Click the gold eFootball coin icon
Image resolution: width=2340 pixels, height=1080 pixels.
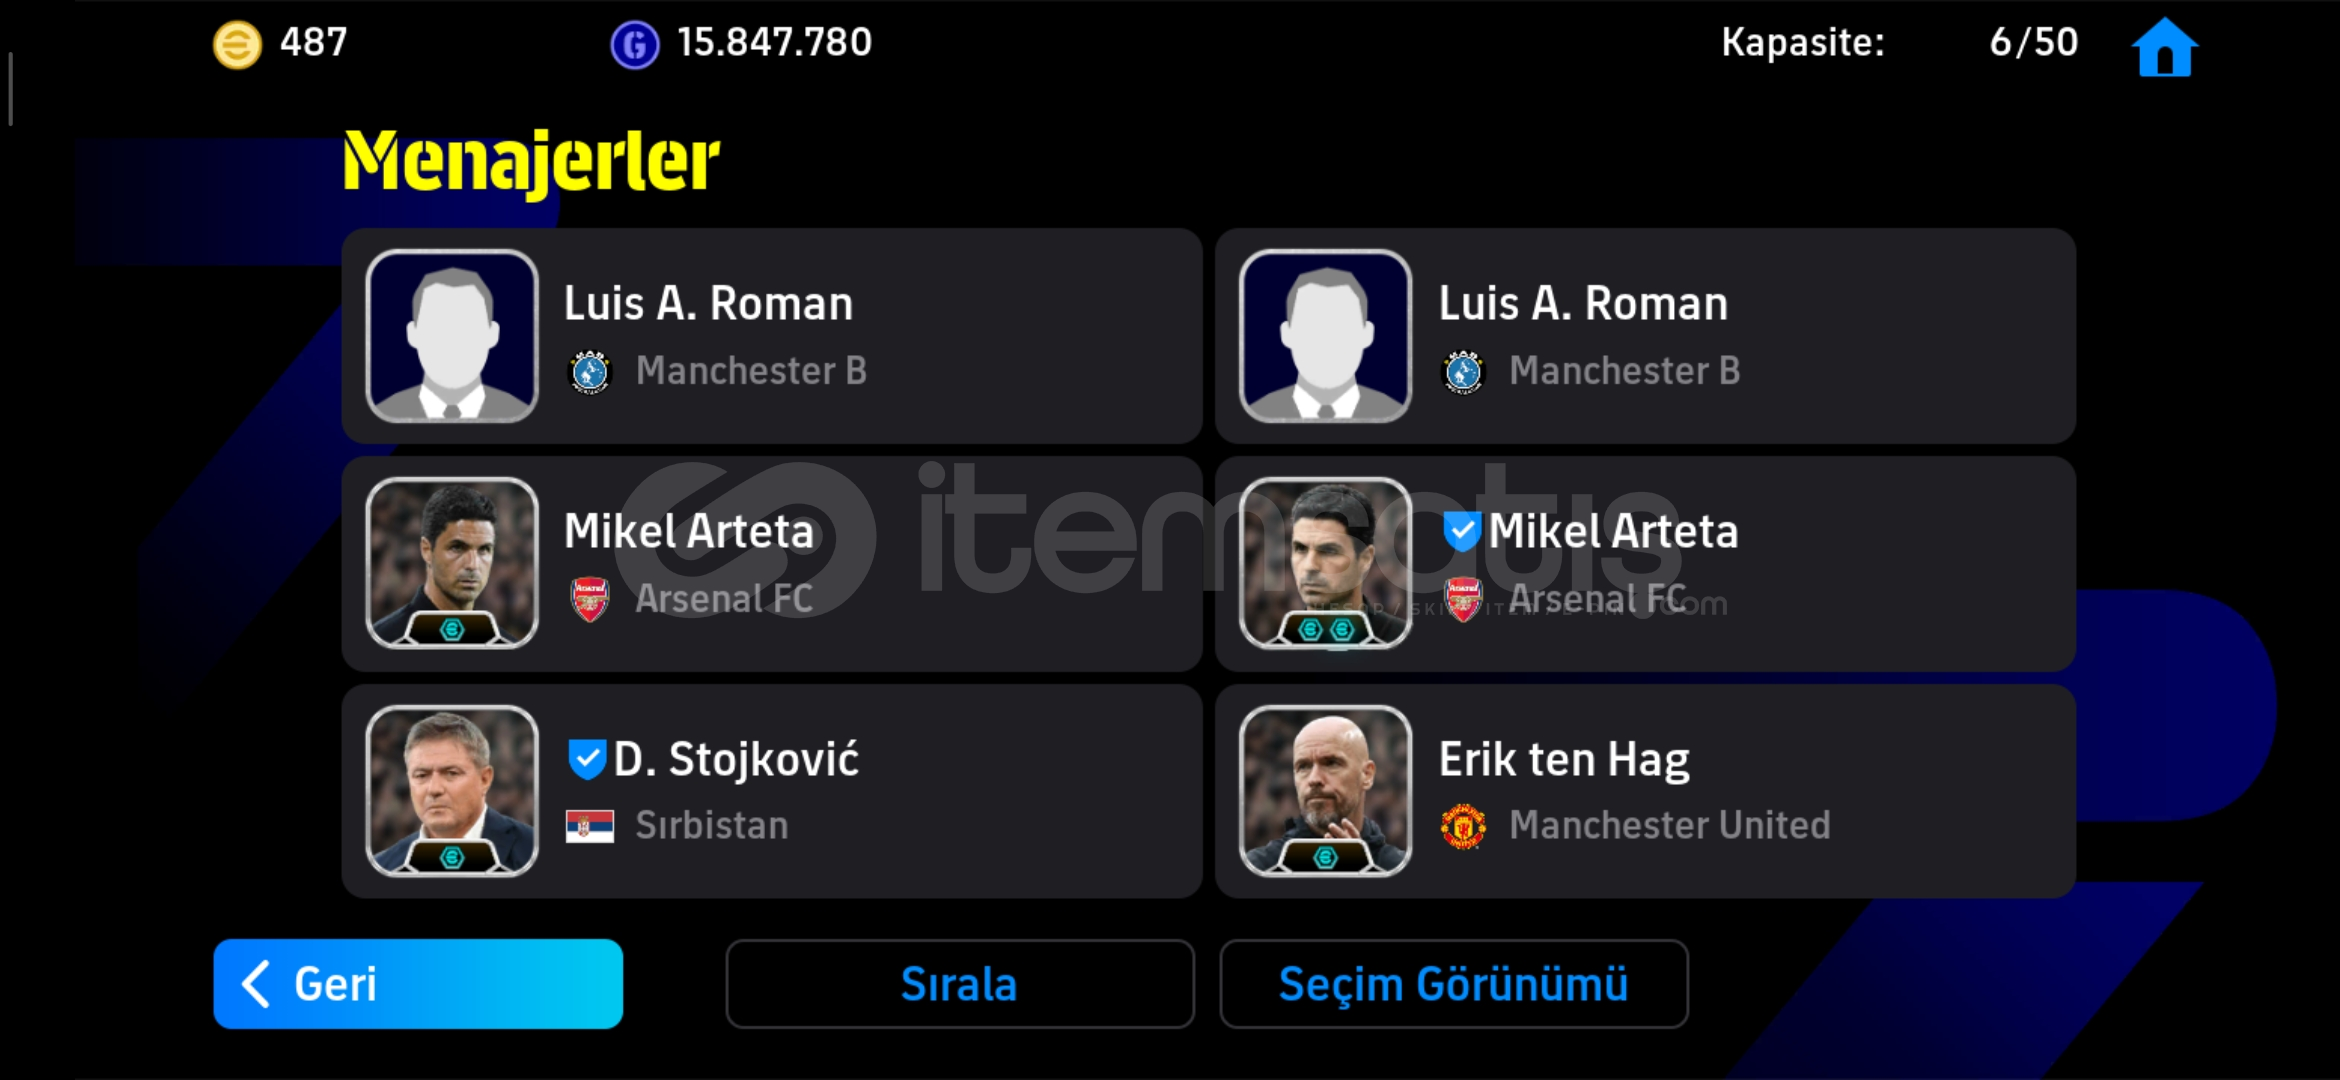tap(237, 45)
